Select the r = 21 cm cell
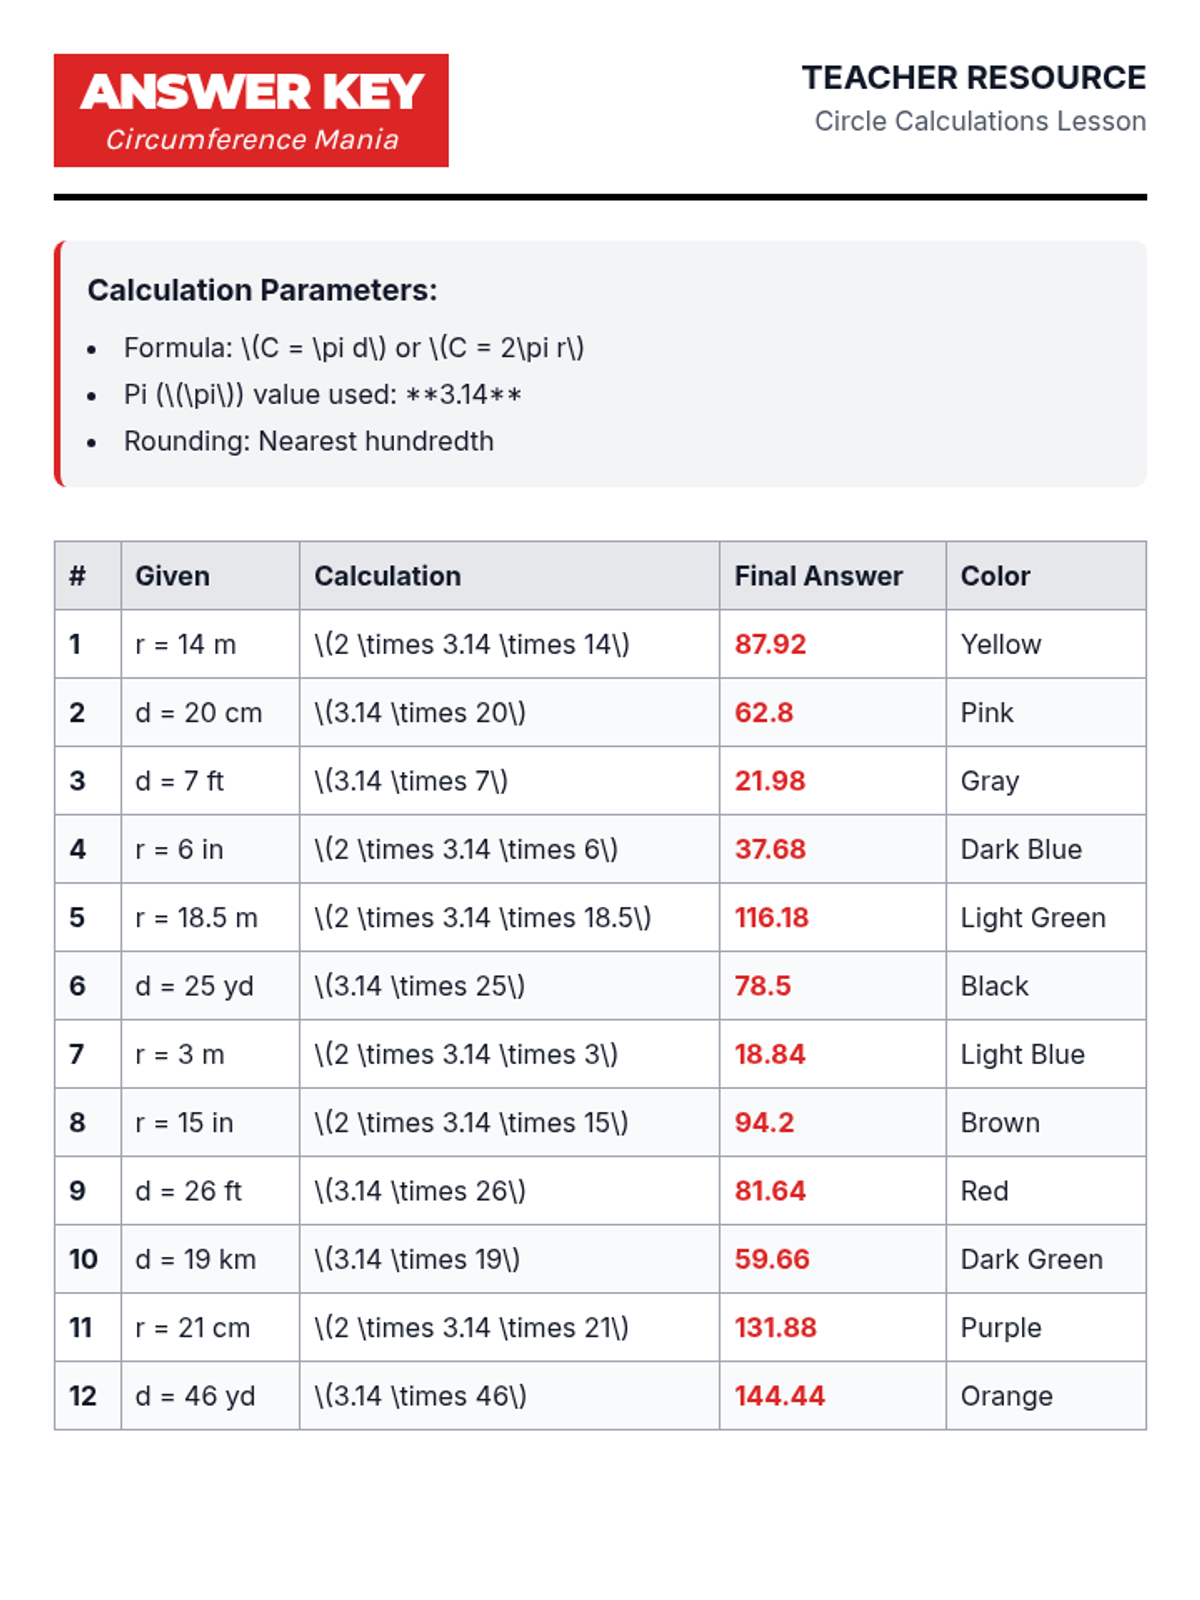The width and height of the screenshot is (1200, 1600). coord(210,1328)
